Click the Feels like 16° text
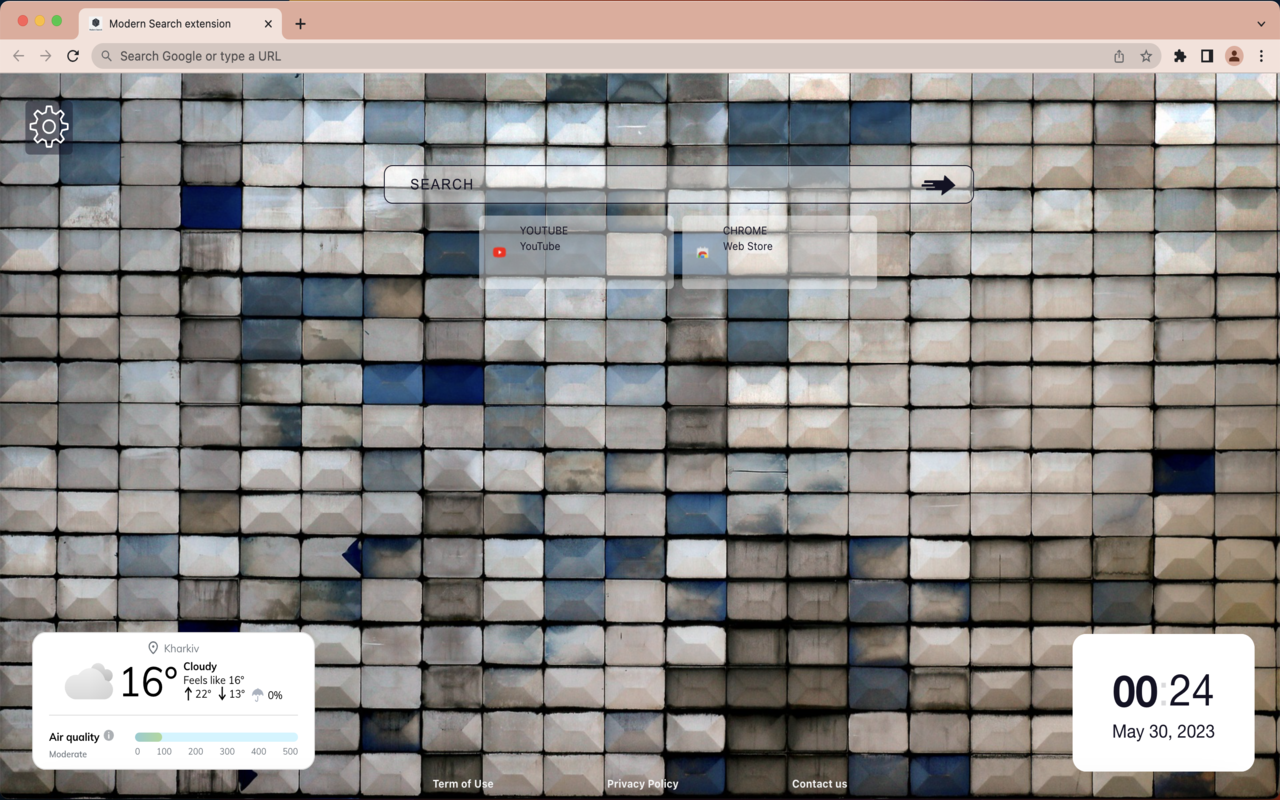This screenshot has height=800, width=1280. pyautogui.click(x=213, y=680)
